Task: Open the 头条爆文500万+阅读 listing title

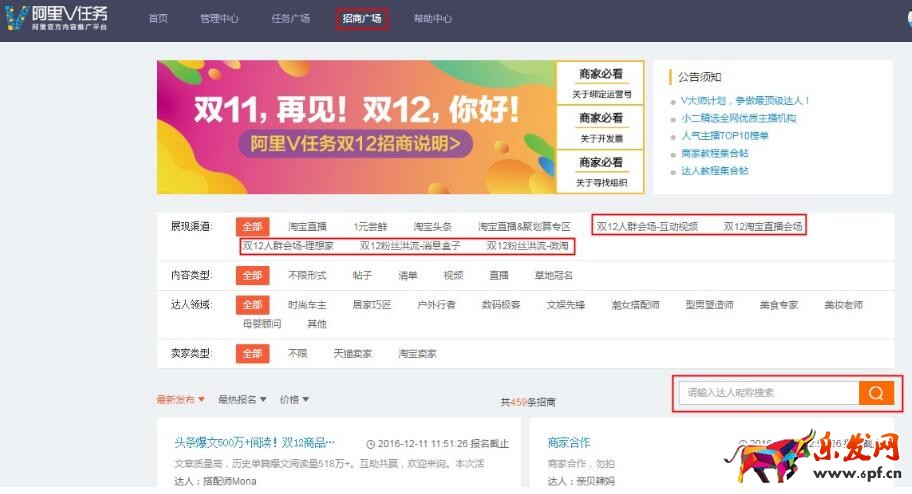Action: (x=255, y=442)
